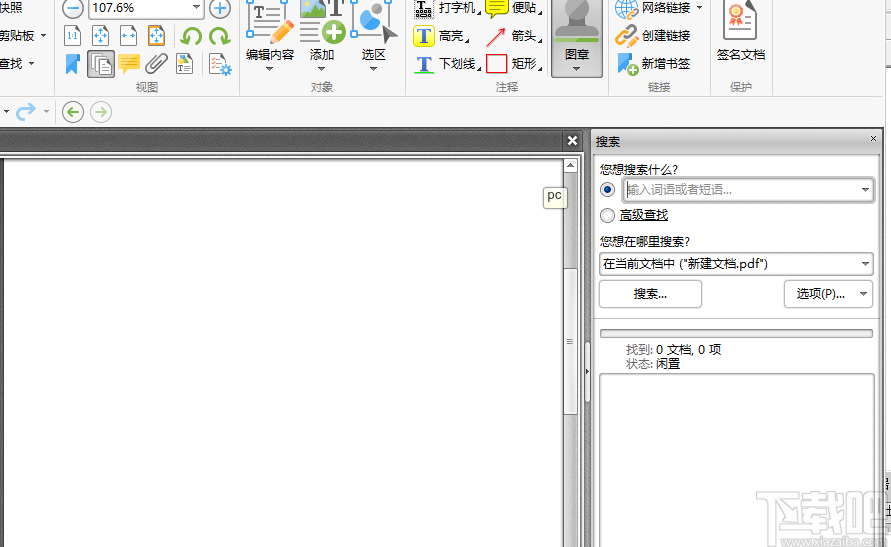Screen dimensions: 891x547
Task: Expand the arrow under 图章
Action: (577, 69)
